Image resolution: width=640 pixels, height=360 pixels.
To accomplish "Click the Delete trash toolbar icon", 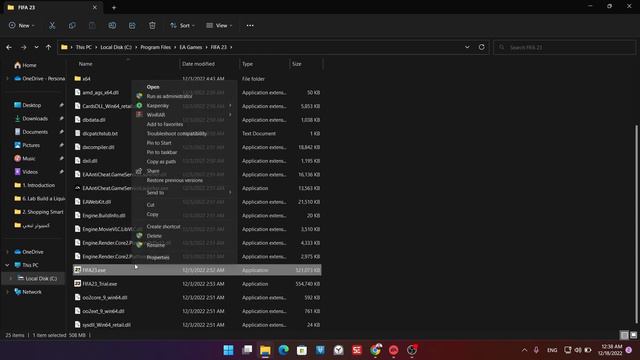I will (152, 25).
